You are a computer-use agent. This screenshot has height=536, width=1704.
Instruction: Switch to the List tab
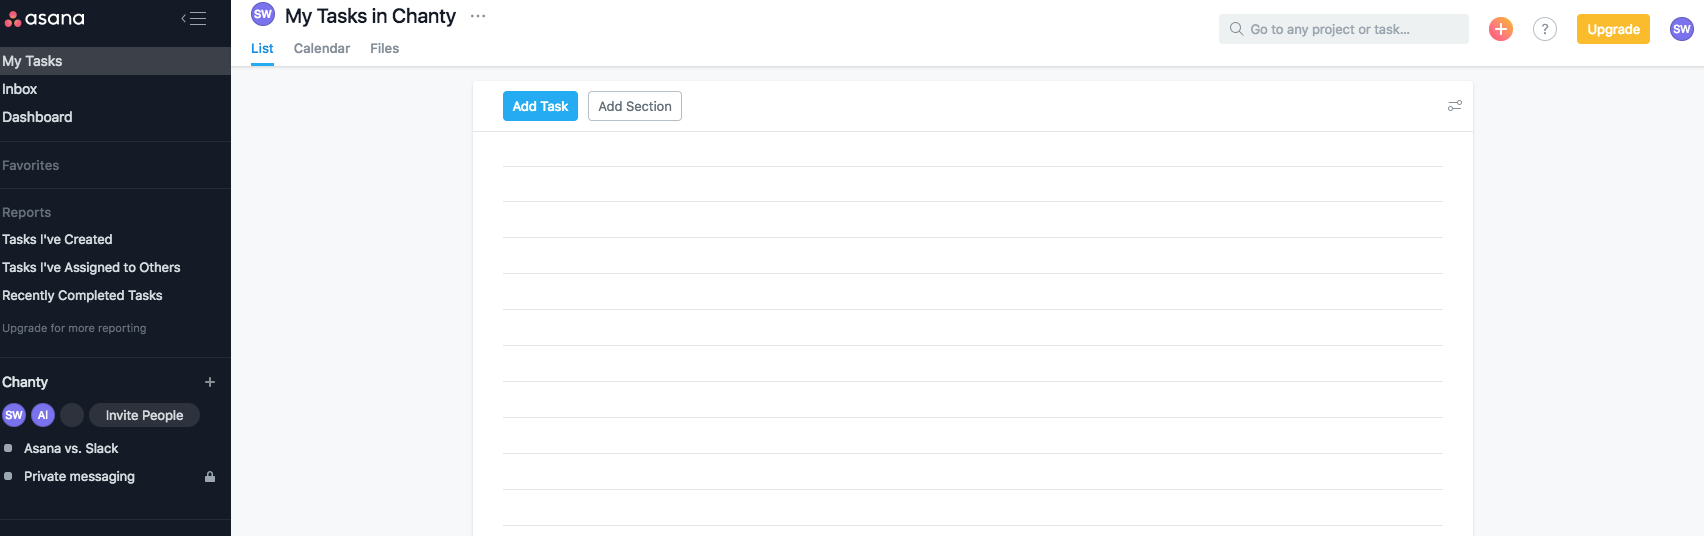[x=262, y=48]
